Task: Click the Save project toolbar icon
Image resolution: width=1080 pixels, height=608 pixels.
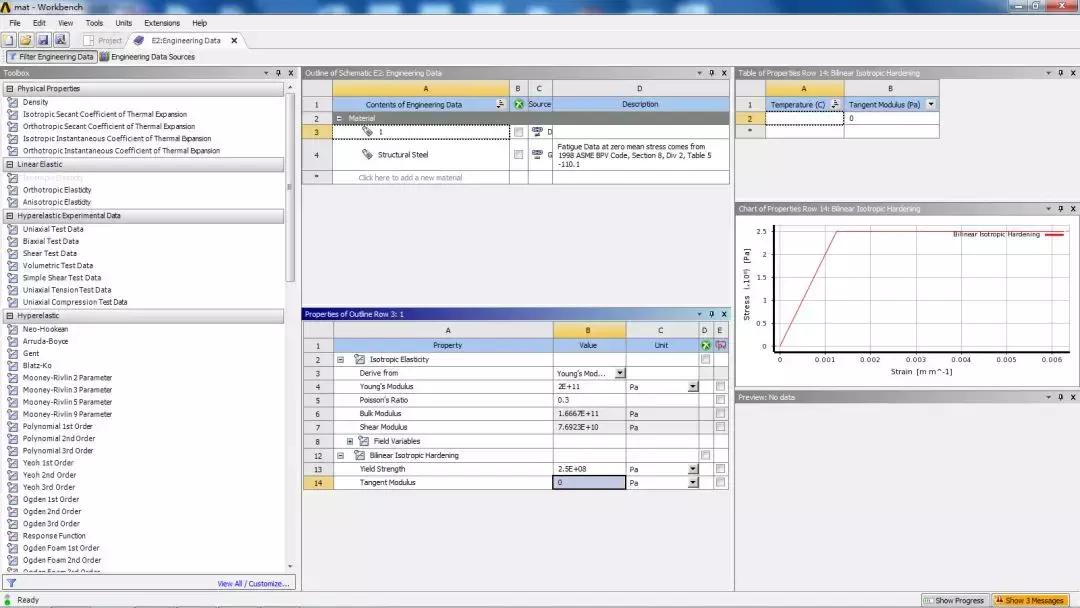Action: pyautogui.click(x=43, y=40)
